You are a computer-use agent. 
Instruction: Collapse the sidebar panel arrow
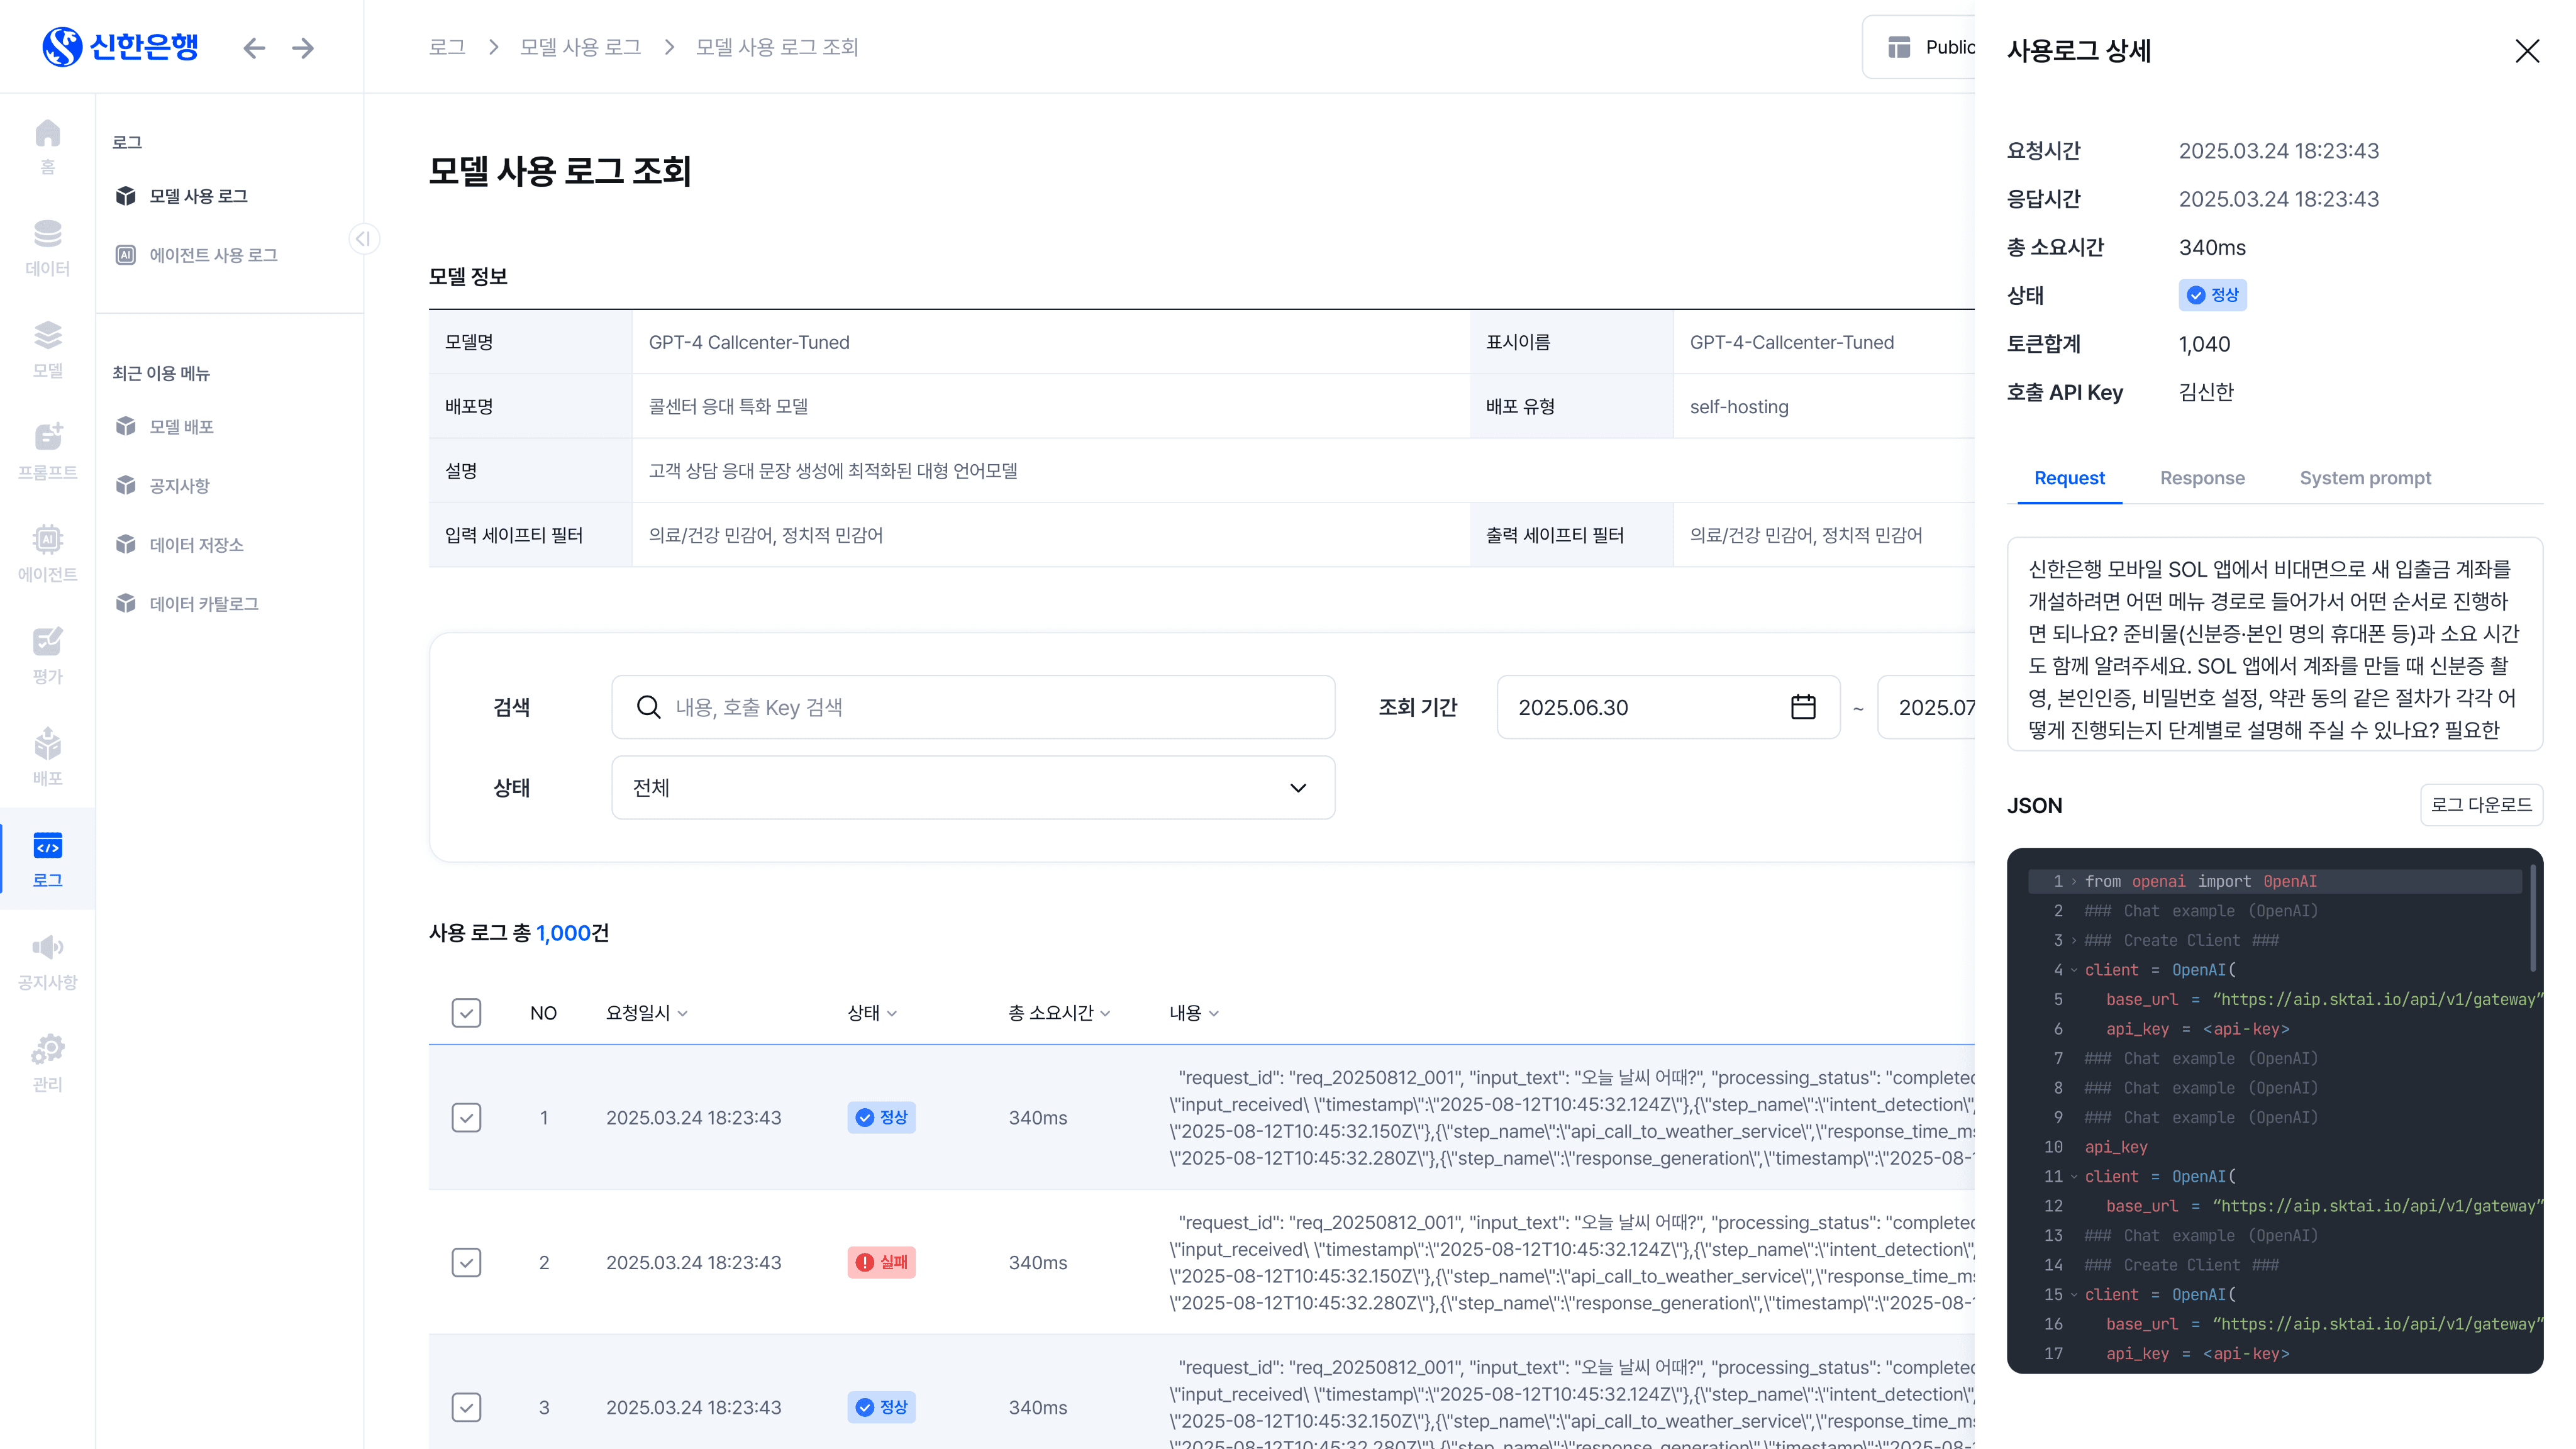[x=364, y=238]
